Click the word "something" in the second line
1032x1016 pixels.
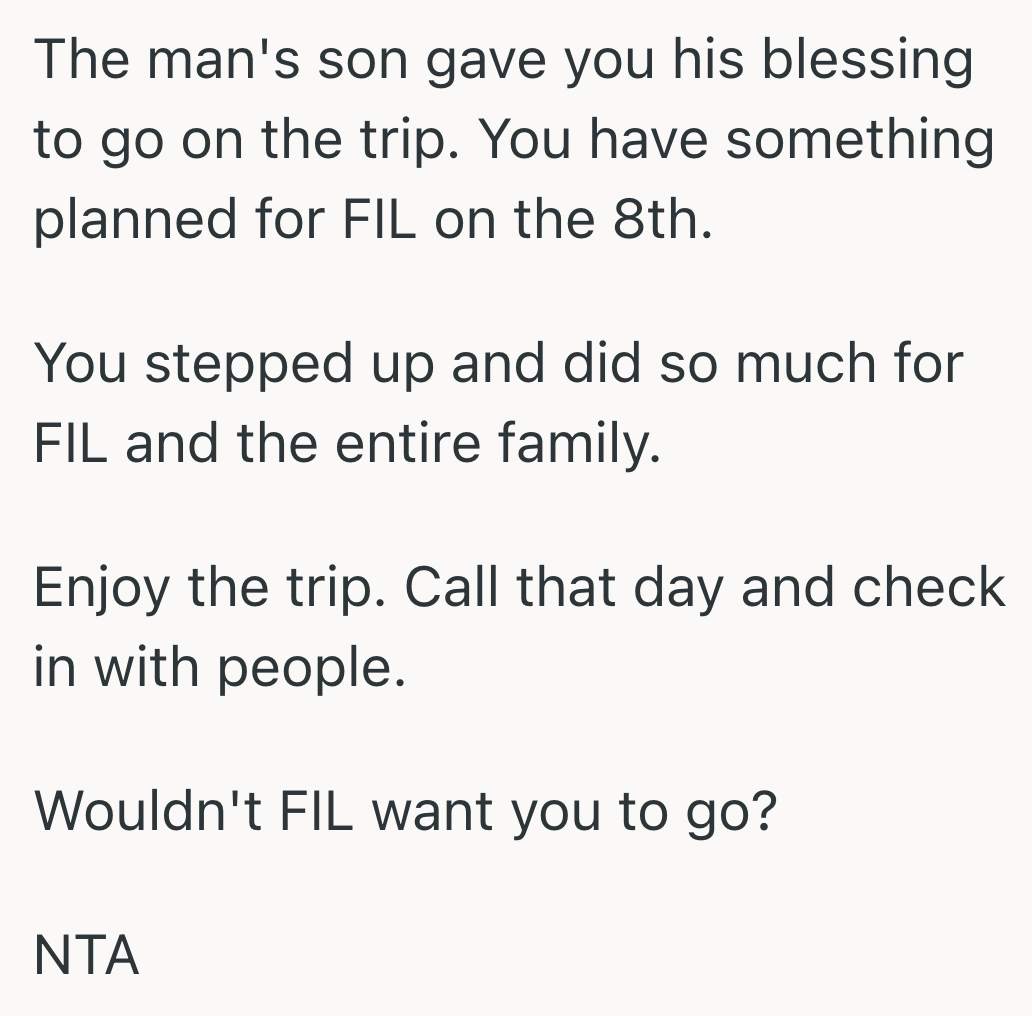(860, 141)
